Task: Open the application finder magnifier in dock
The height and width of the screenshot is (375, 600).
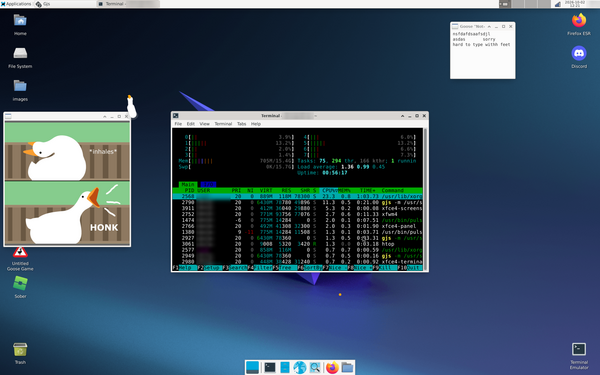Action: pos(315,367)
